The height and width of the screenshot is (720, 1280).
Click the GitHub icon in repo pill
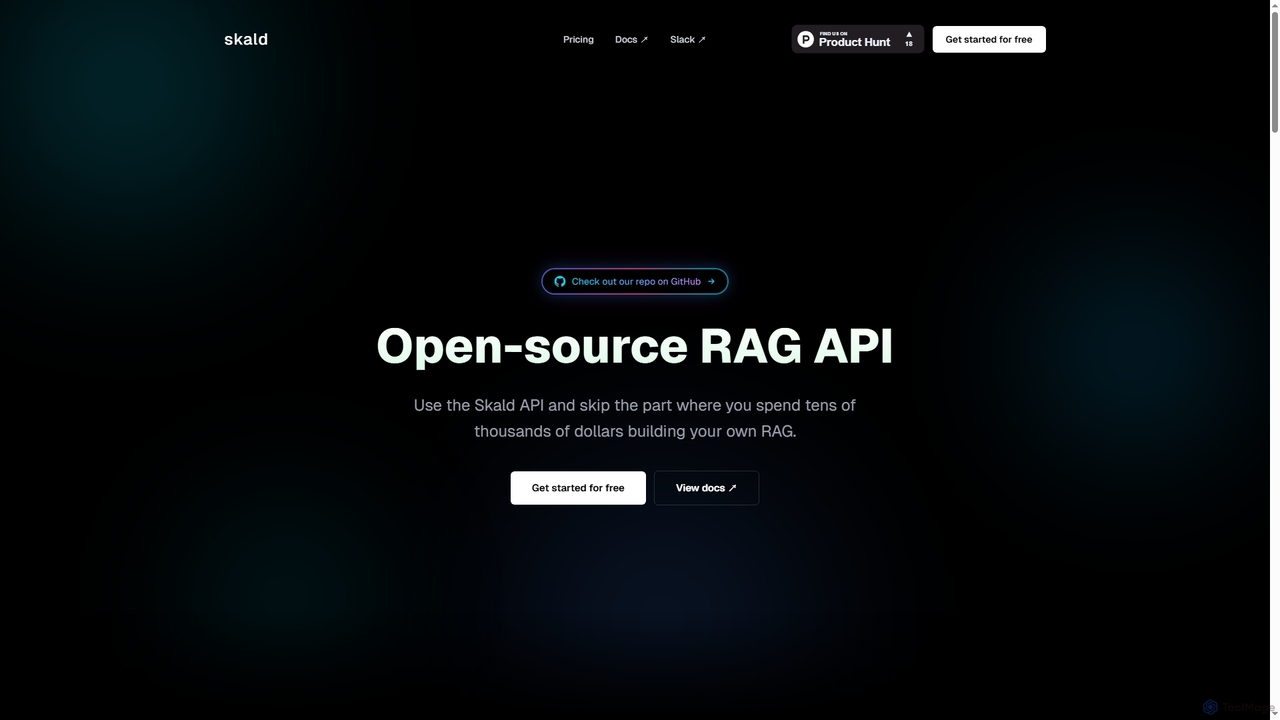click(560, 281)
